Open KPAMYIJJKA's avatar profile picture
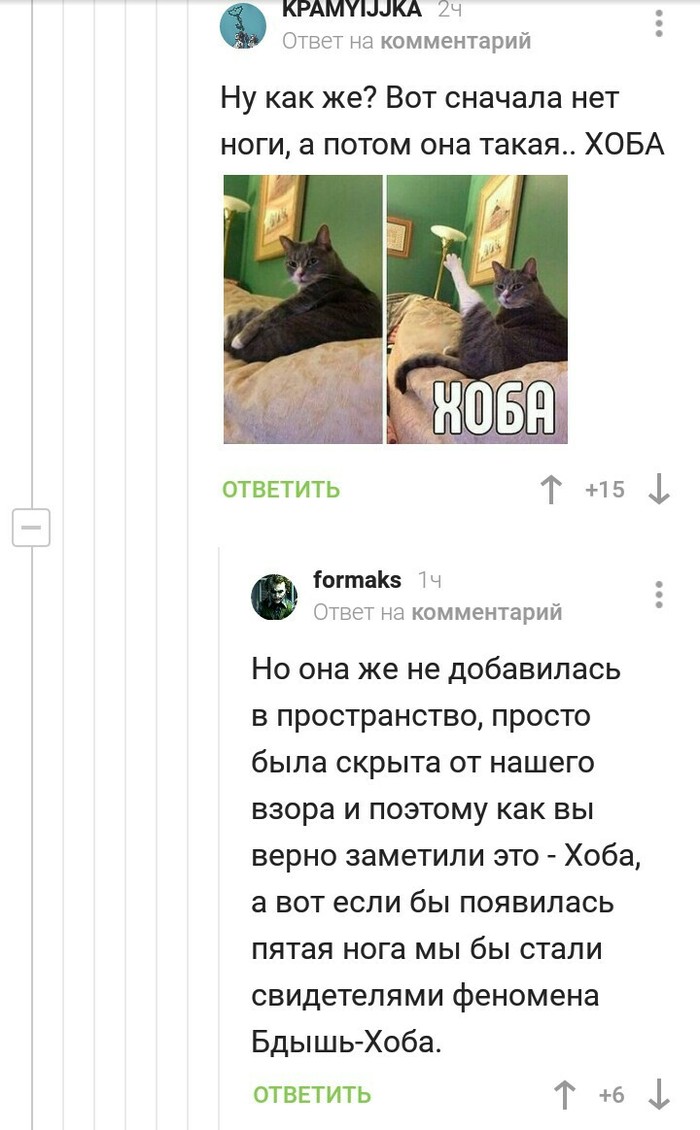 pos(243,25)
